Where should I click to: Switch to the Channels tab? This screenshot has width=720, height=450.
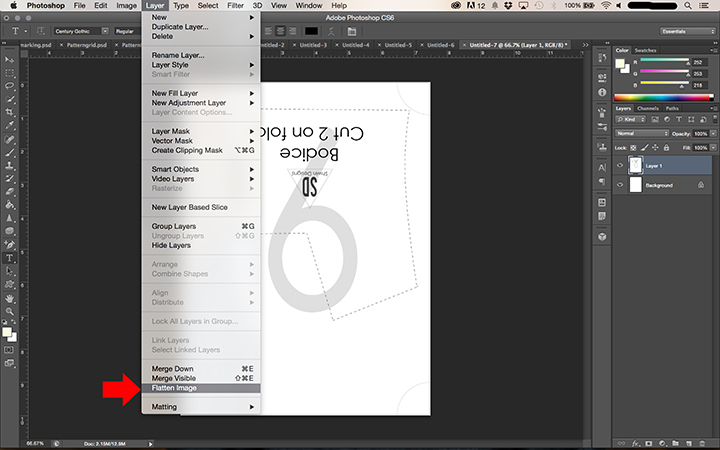648,108
